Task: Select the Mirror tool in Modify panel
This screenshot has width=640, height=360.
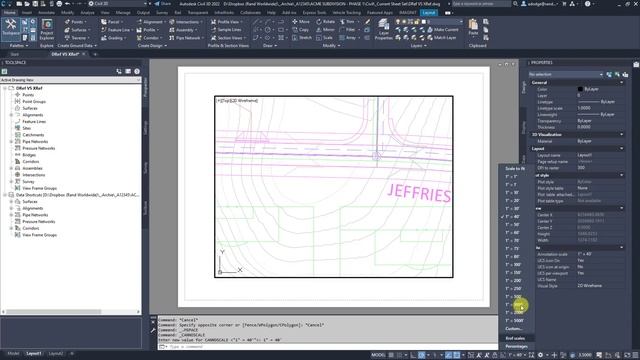Action: 325,30
